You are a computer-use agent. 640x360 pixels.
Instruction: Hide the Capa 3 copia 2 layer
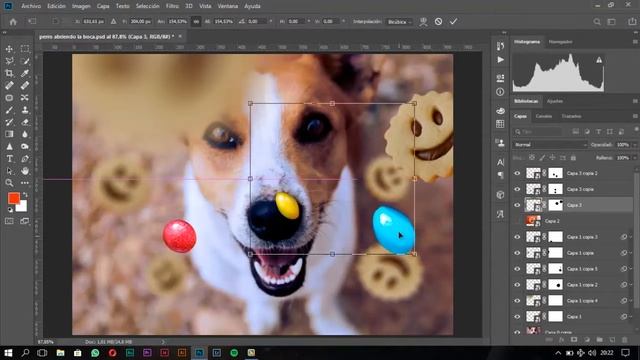pos(517,173)
